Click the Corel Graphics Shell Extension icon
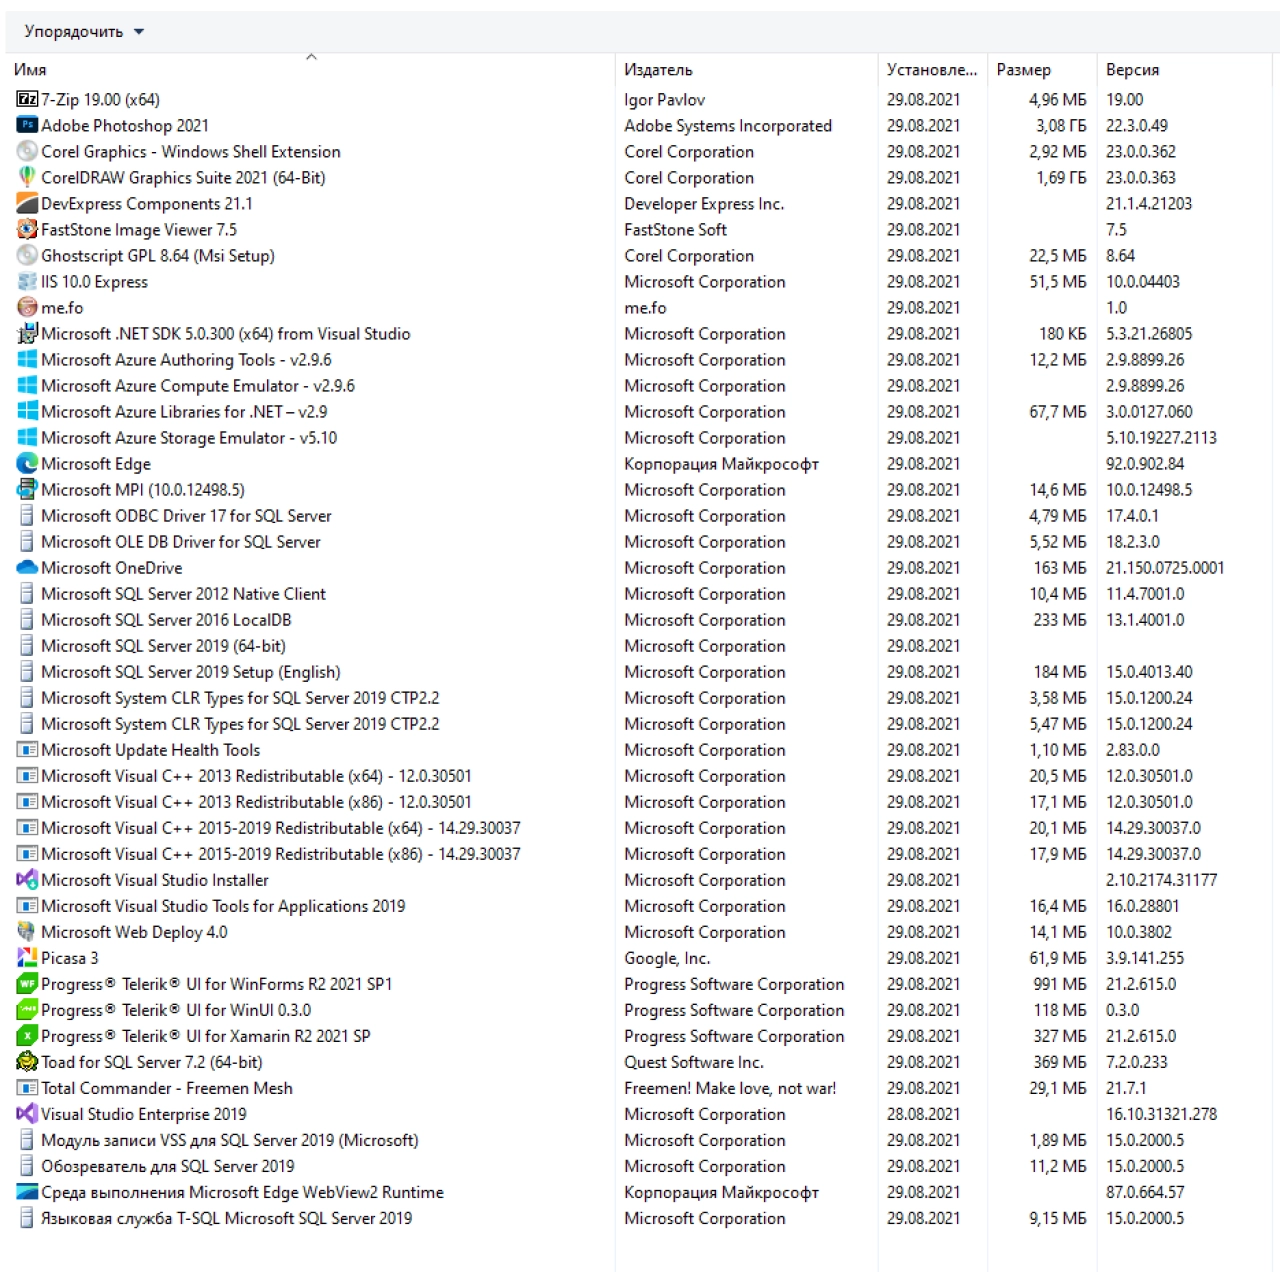This screenshot has height=1272, width=1280. pos(27,151)
